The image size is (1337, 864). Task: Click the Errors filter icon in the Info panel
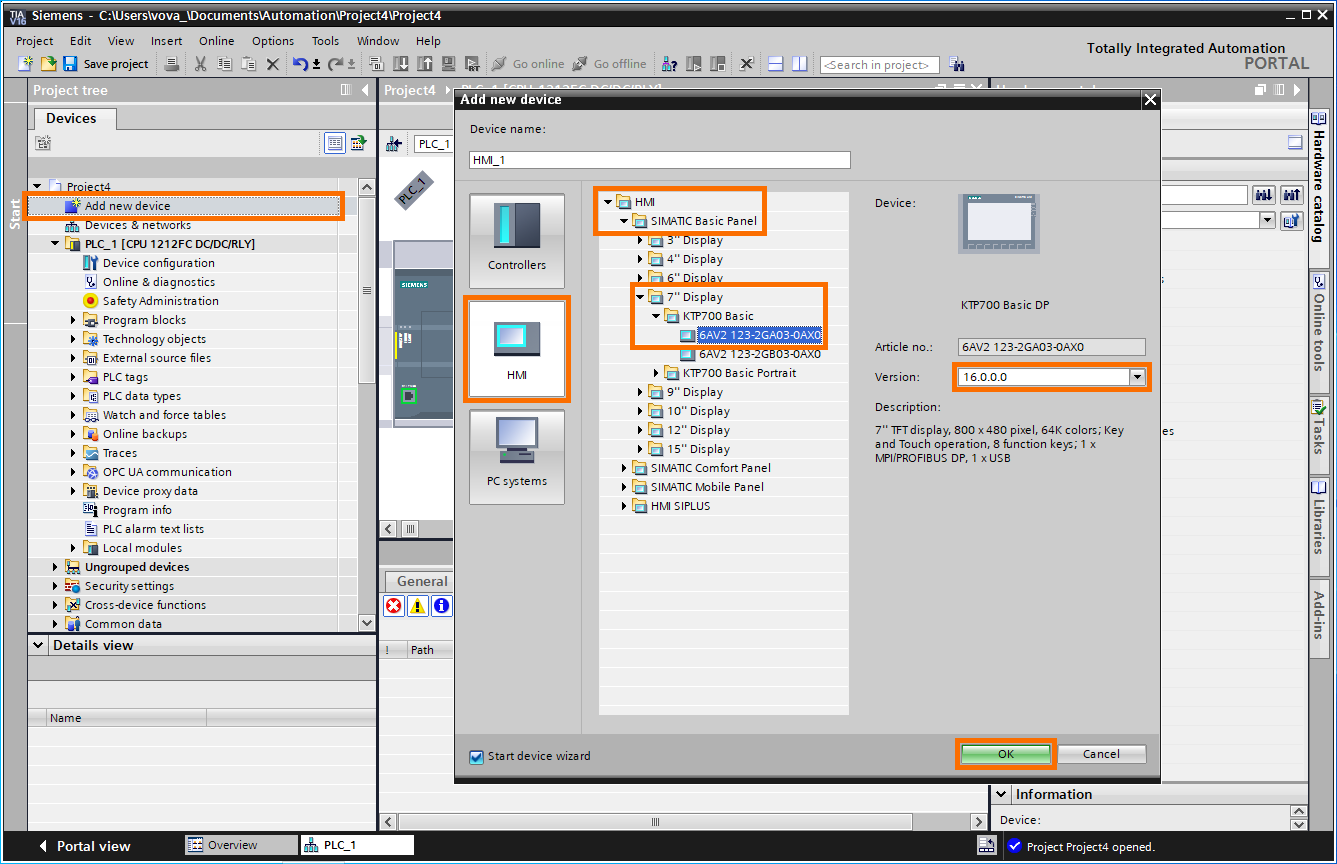point(394,606)
